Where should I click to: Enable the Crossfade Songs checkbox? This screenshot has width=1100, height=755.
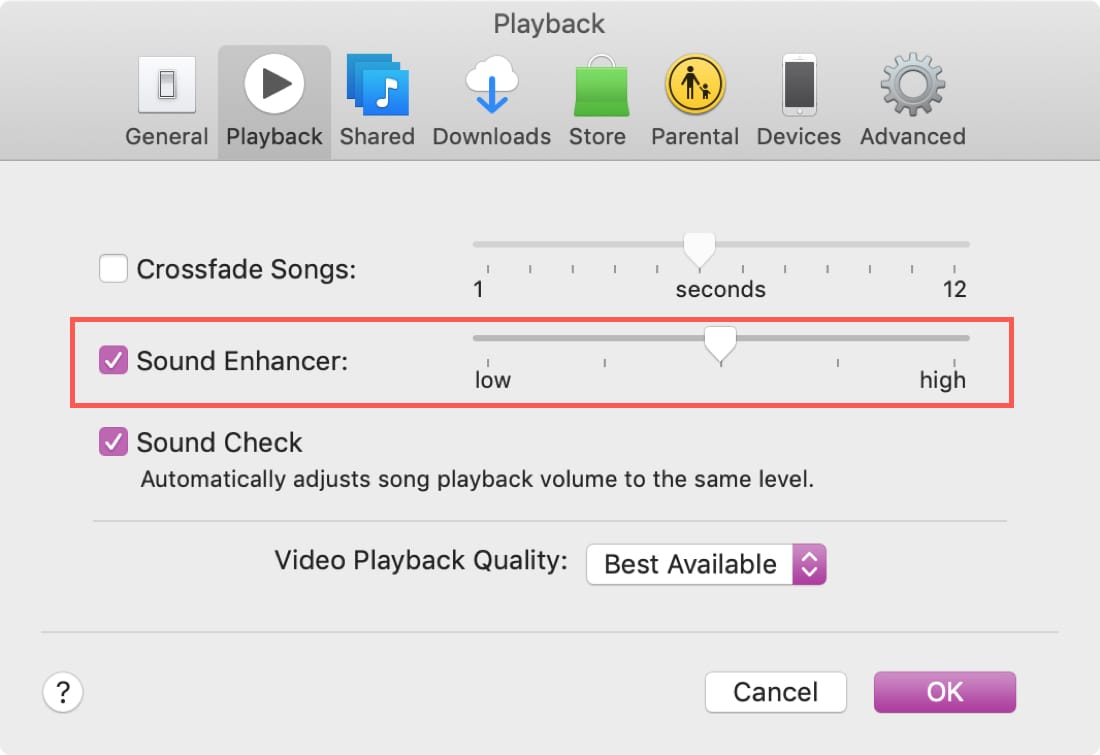click(x=113, y=269)
